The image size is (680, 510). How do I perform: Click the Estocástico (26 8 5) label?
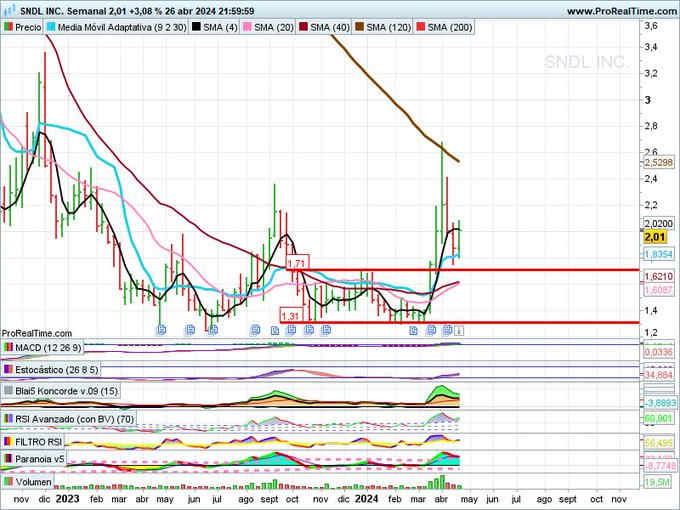click(56, 370)
